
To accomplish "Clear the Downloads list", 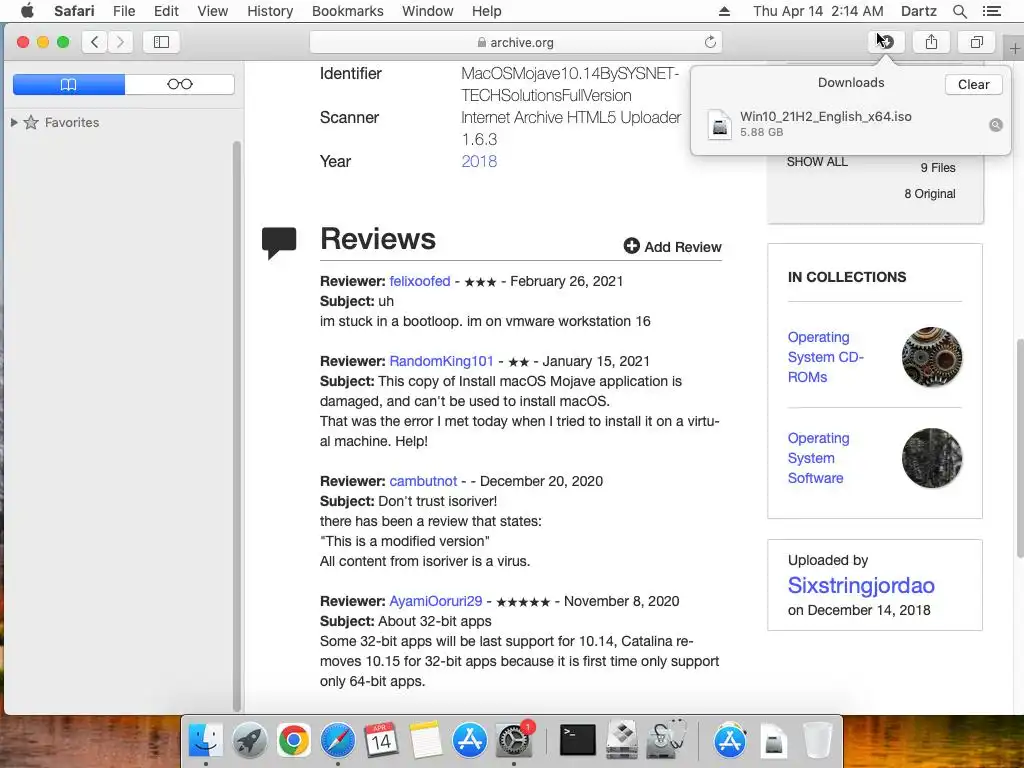I will click(973, 84).
